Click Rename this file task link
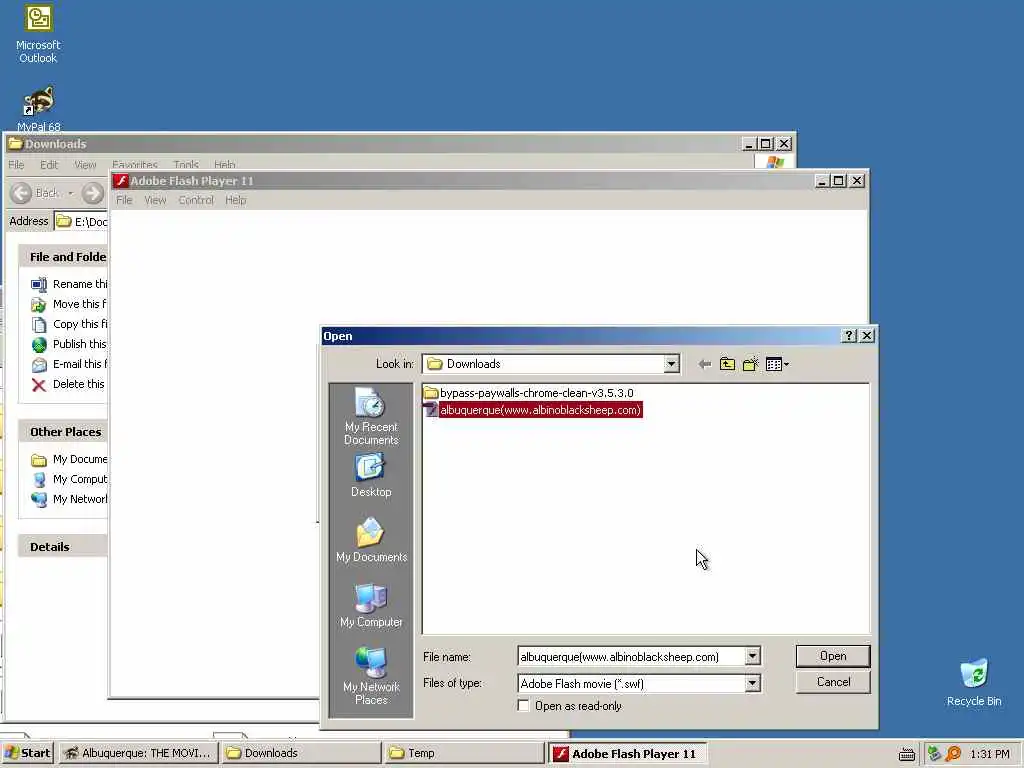 [x=69, y=284]
